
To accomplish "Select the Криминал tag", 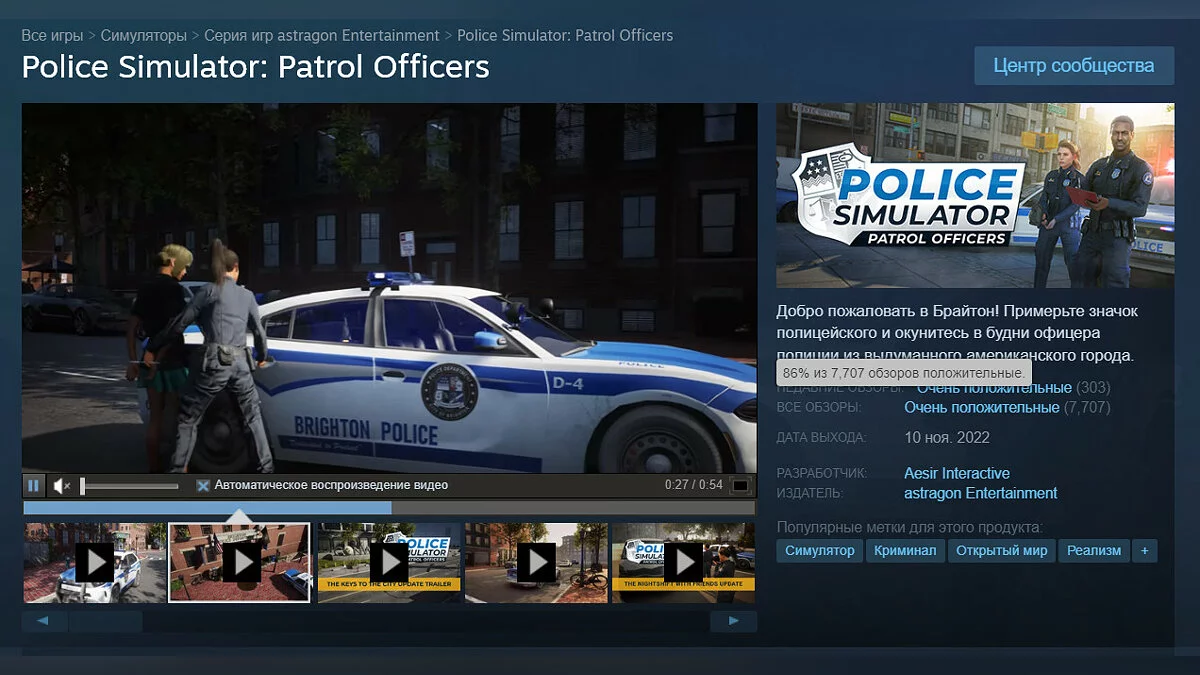I will (905, 551).
